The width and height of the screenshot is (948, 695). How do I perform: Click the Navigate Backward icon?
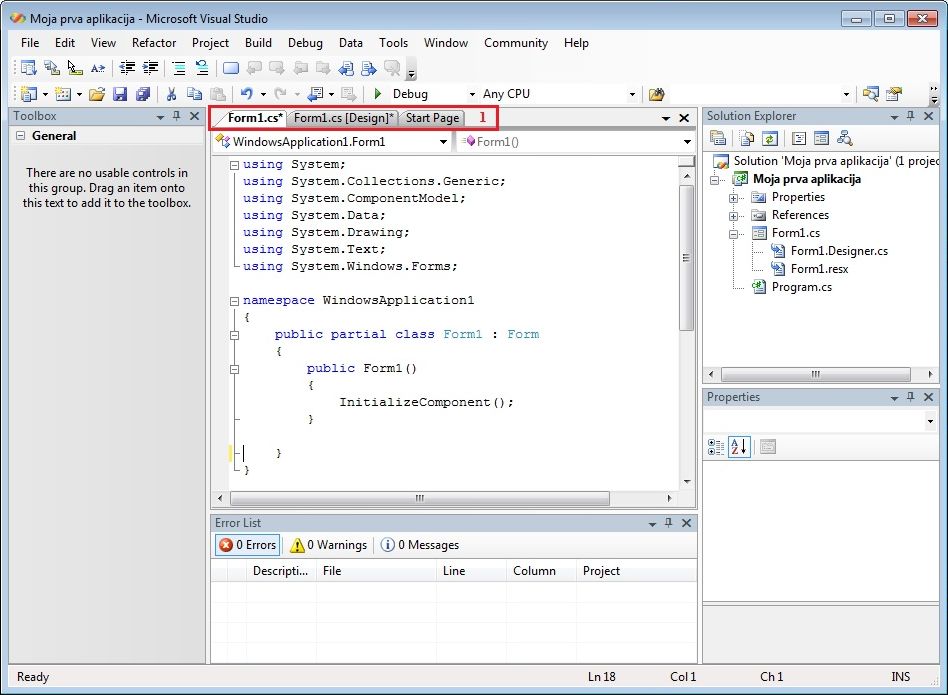coord(316,94)
